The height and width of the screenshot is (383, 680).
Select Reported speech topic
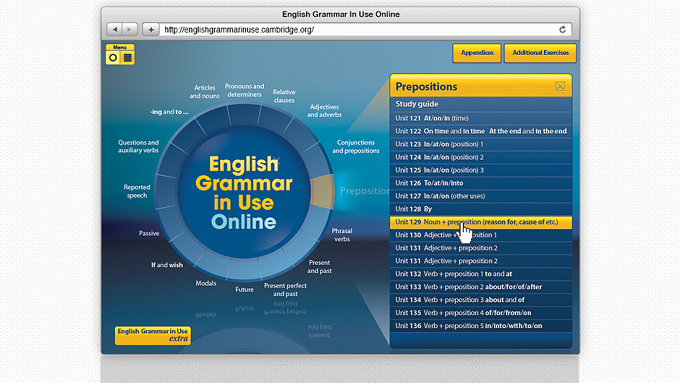[x=137, y=191]
